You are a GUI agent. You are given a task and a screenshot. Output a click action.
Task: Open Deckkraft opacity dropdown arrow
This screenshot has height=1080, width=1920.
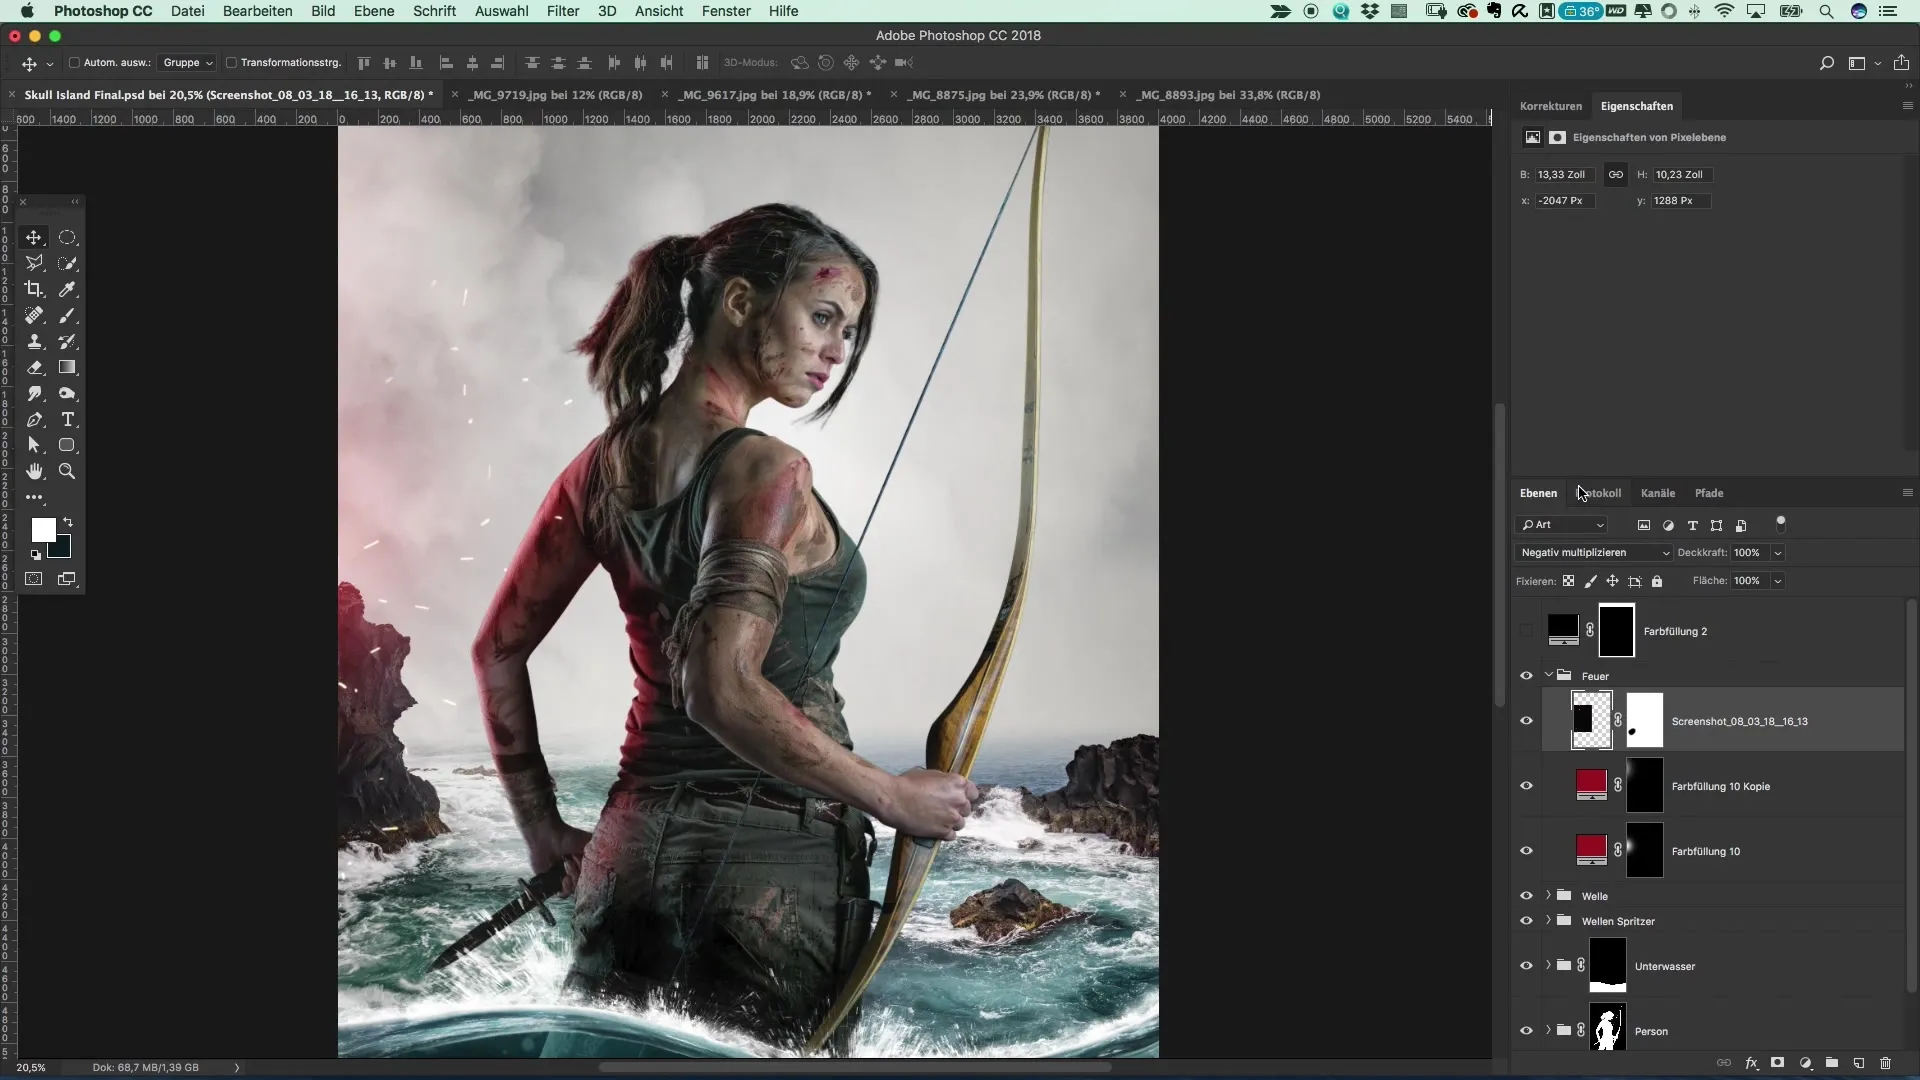click(1778, 553)
